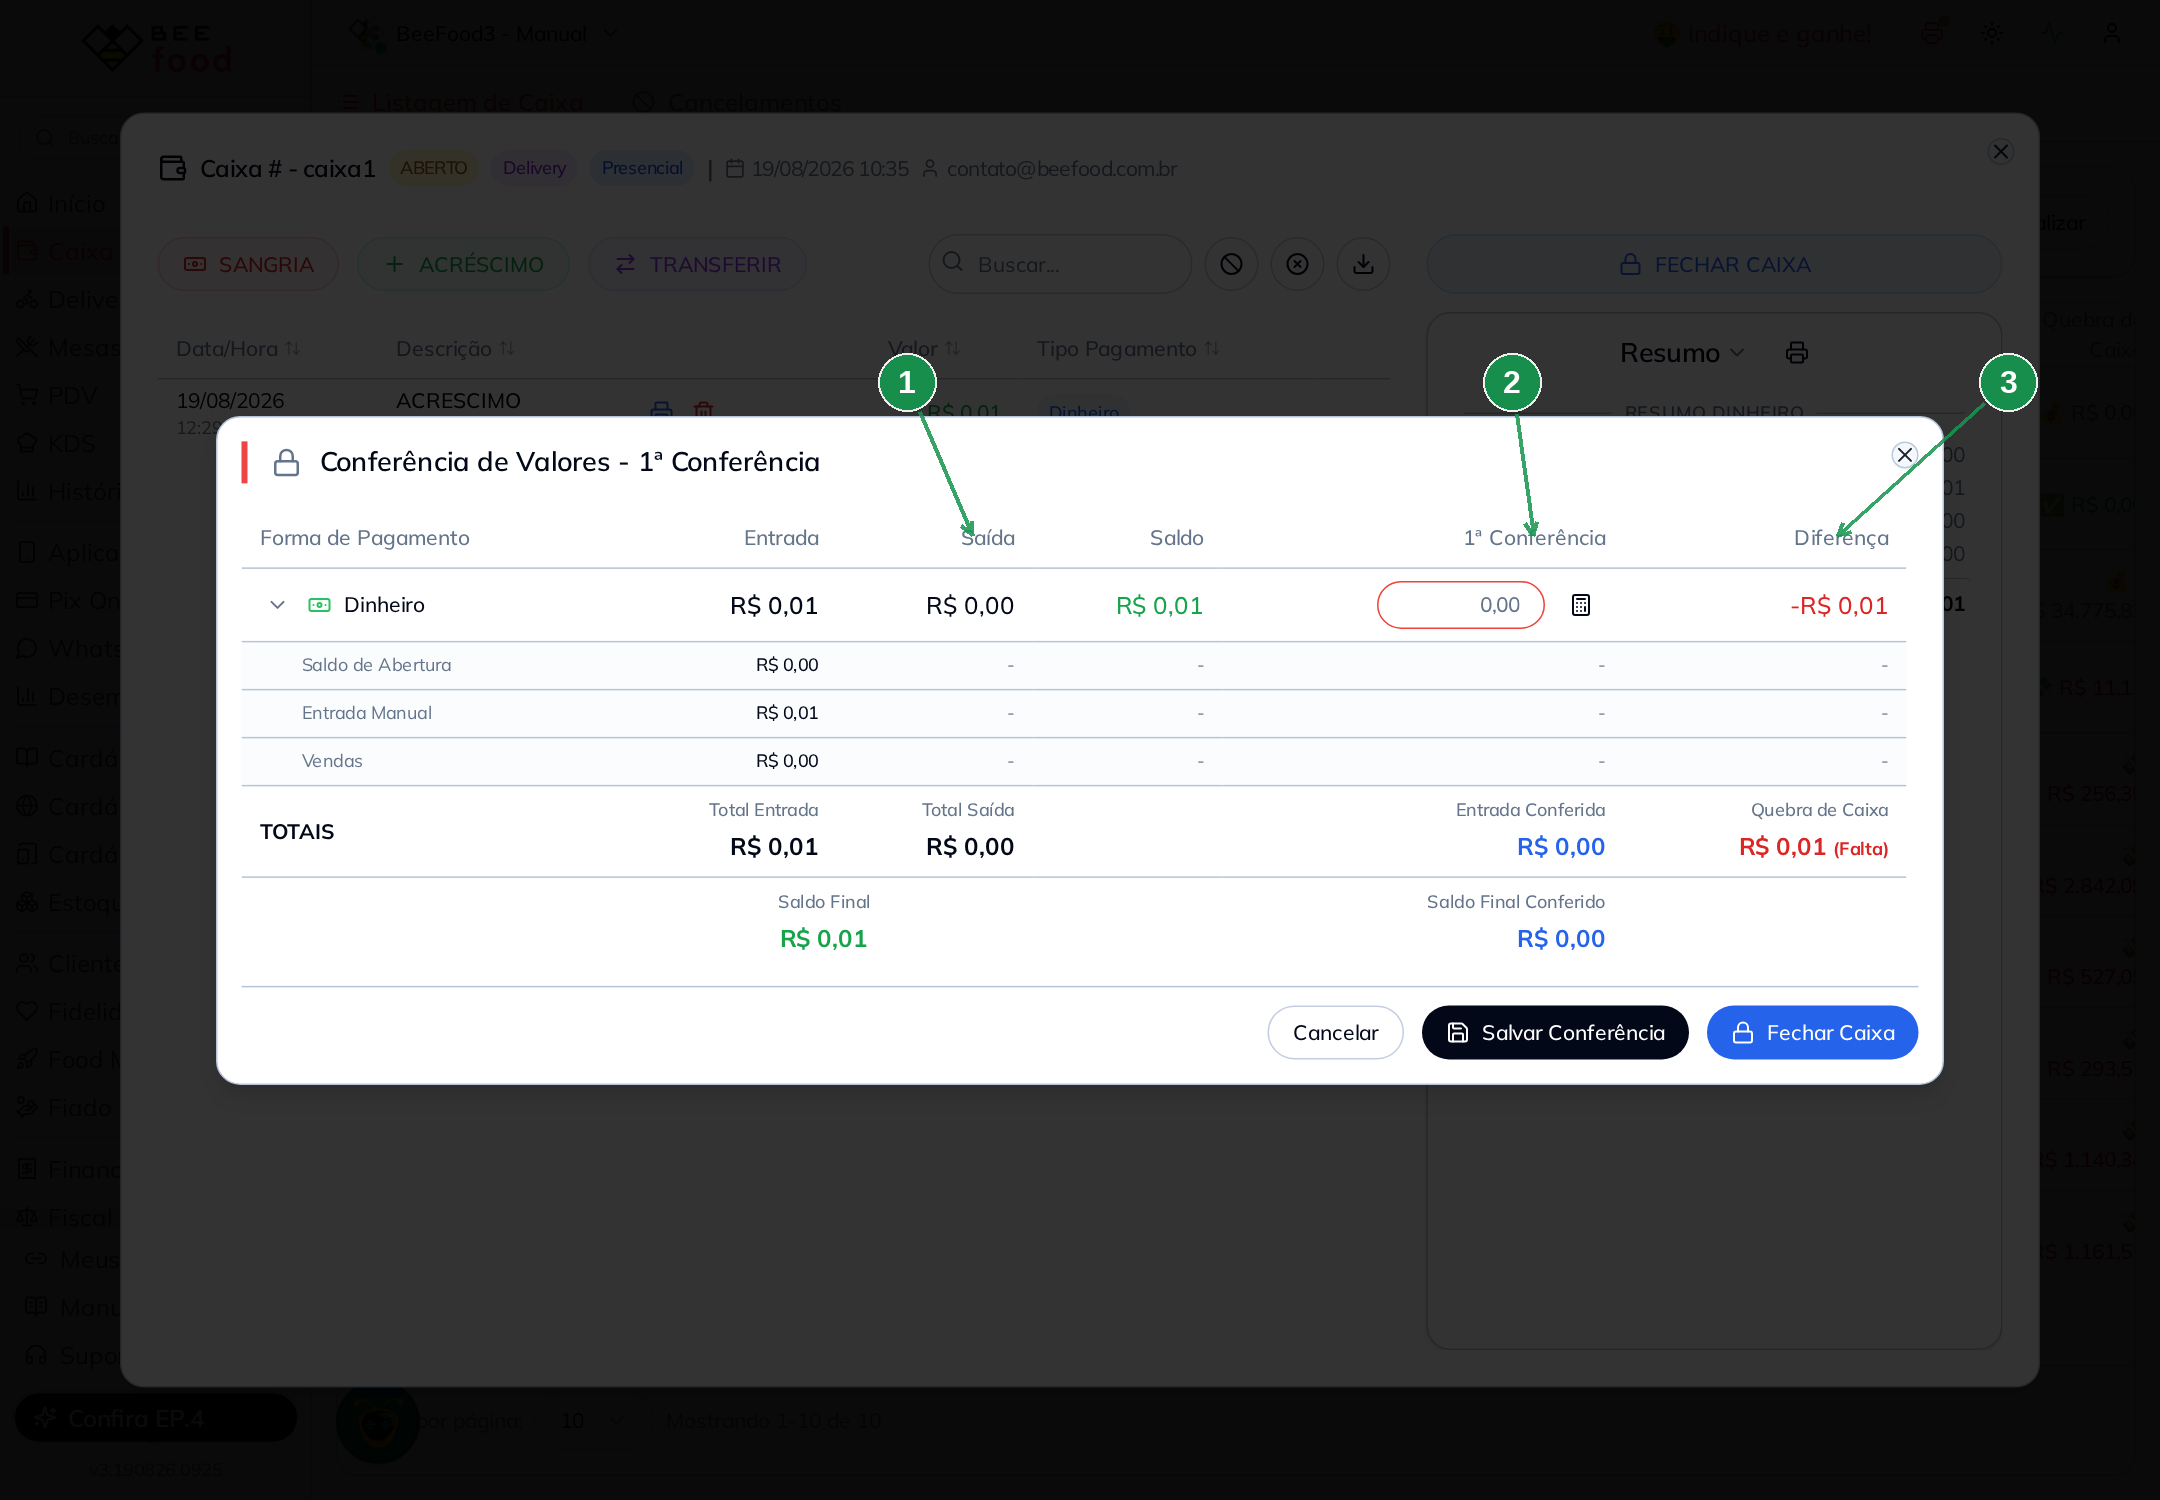Click the Dinheiro cash icon
2160x1500 pixels.
click(319, 605)
